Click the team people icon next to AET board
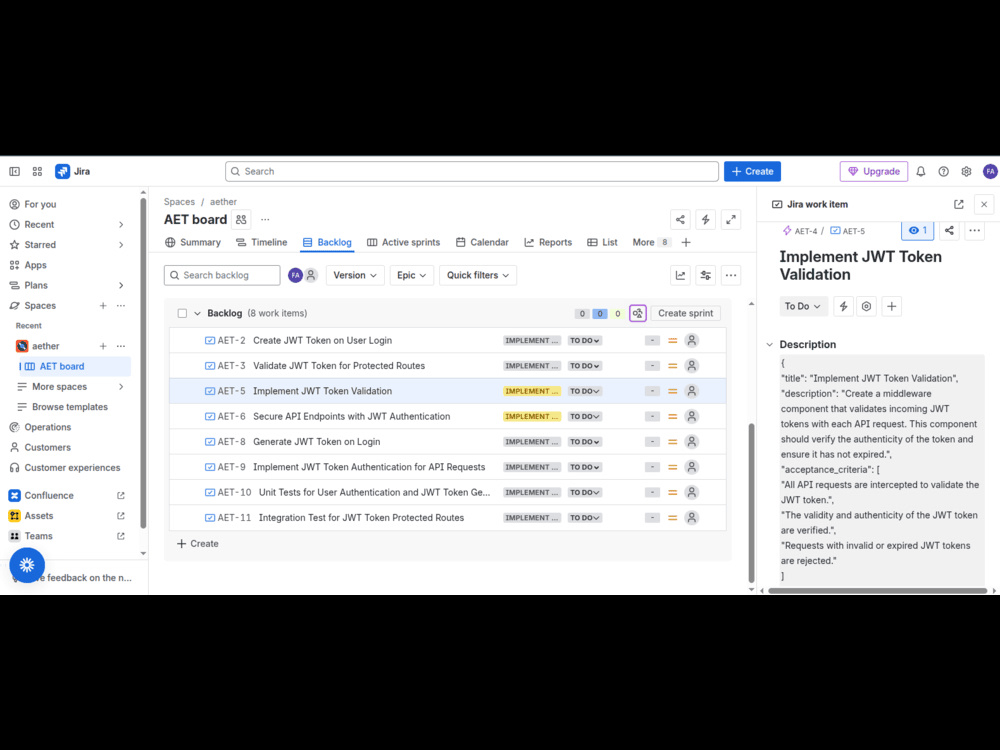This screenshot has height=750, width=1000. point(241,219)
